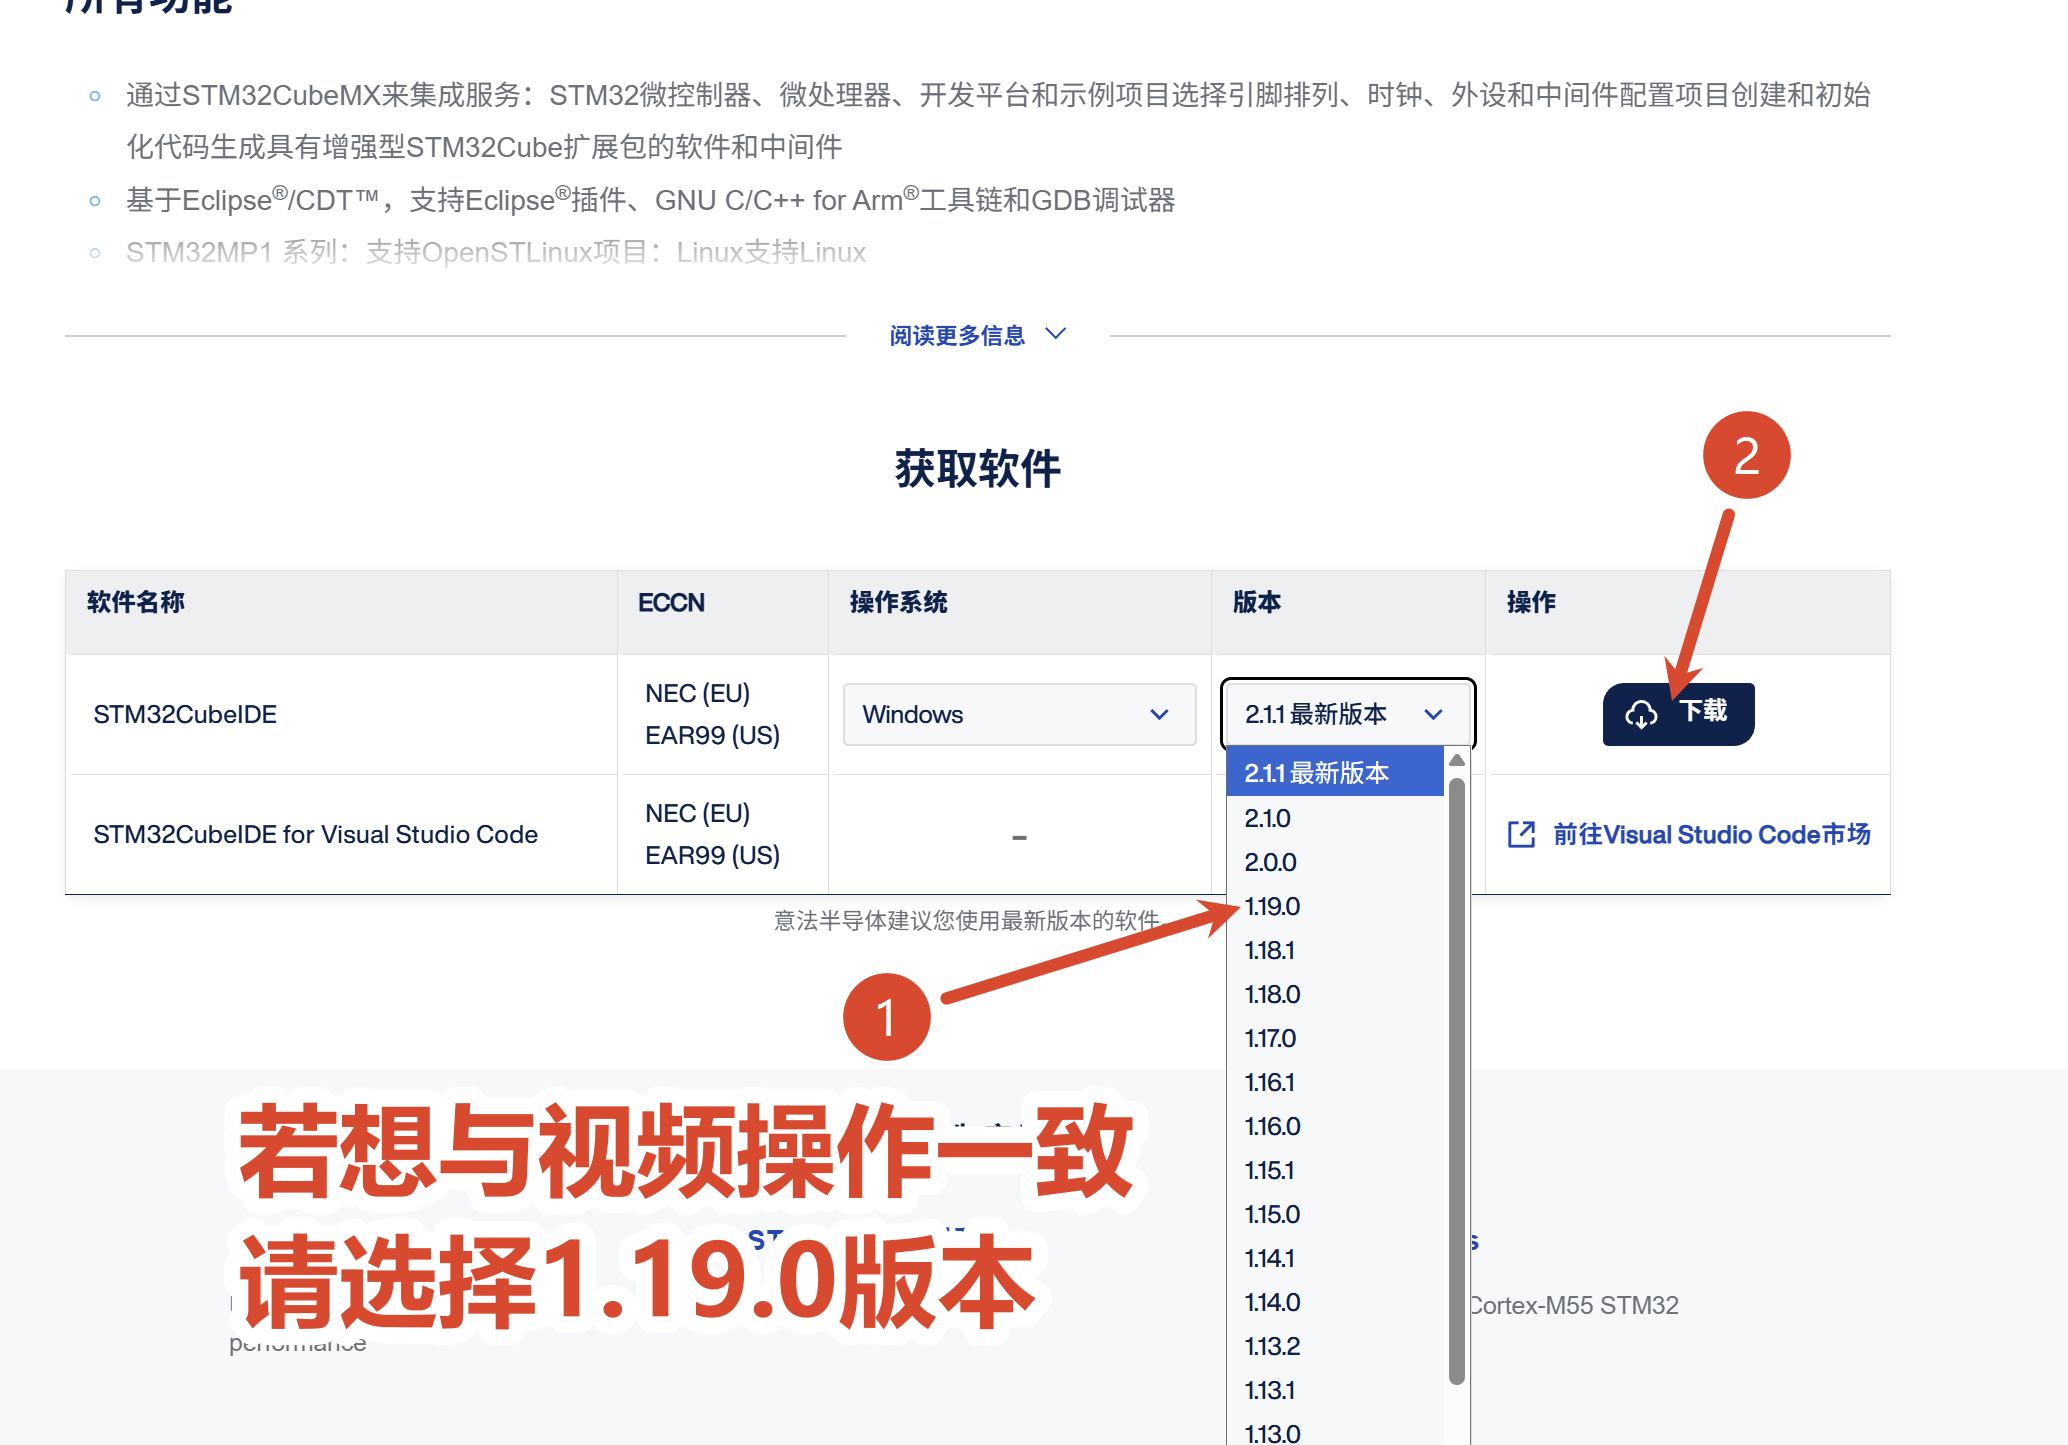2068x1445 pixels.
Task: Choose version 1.19.0 from the list
Action: pyautogui.click(x=1335, y=906)
